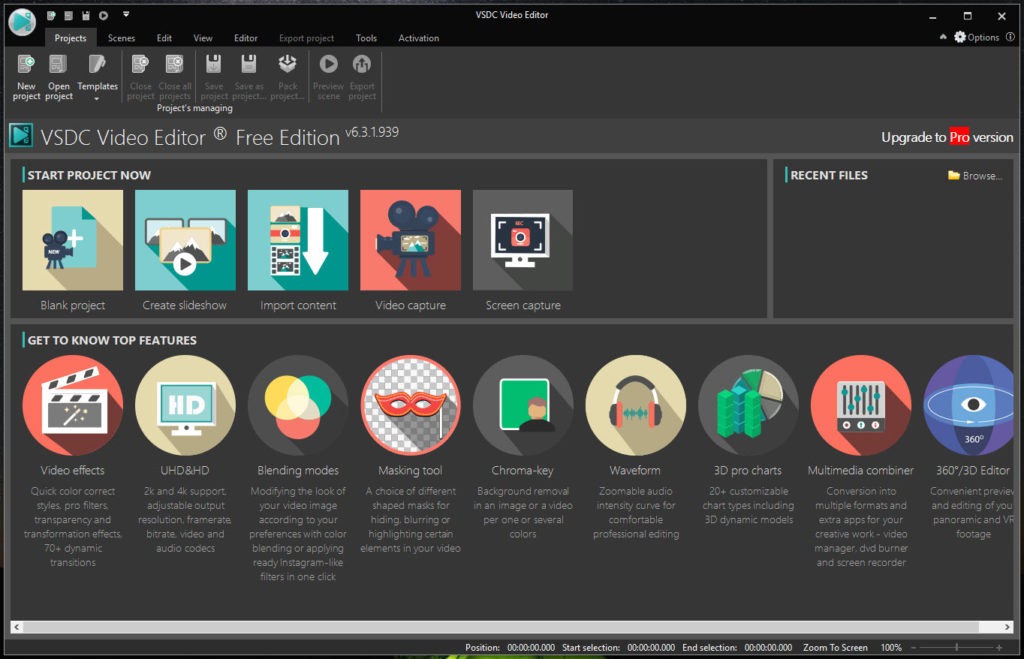1024x659 pixels.
Task: Click the Upgrade to Pro version link
Action: pyautogui.click(x=947, y=137)
